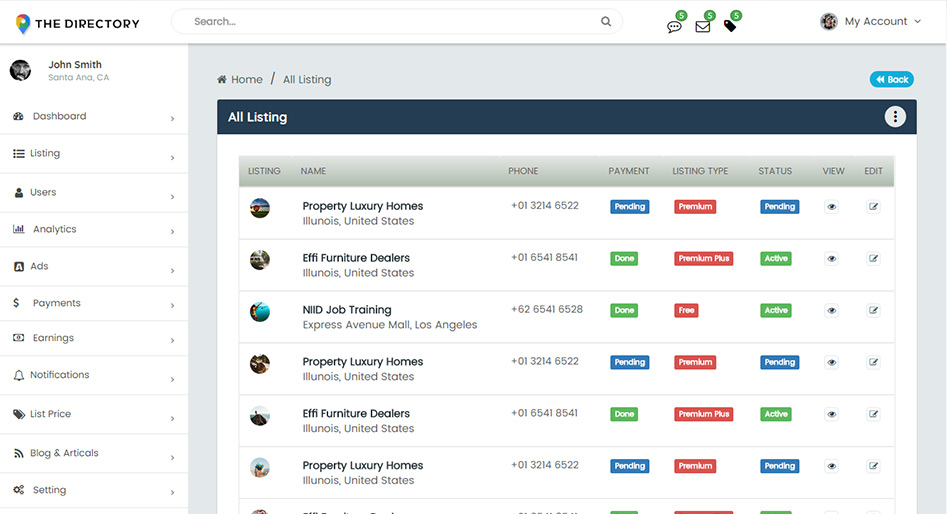Click the Done payment badge for NIID Job Training
The image size is (947, 514).
click(x=624, y=310)
